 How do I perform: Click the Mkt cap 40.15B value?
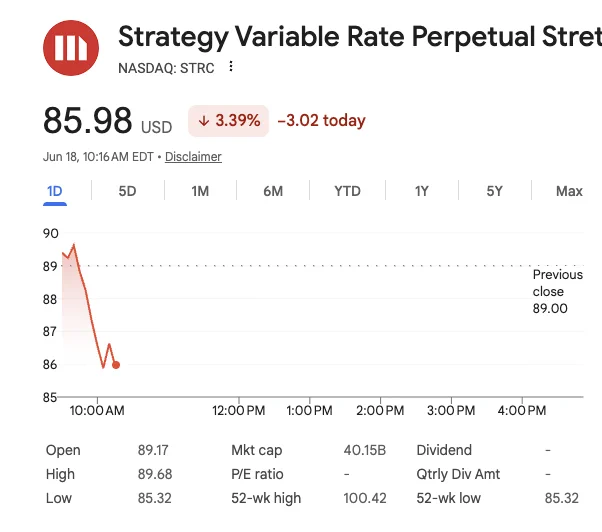pos(364,450)
